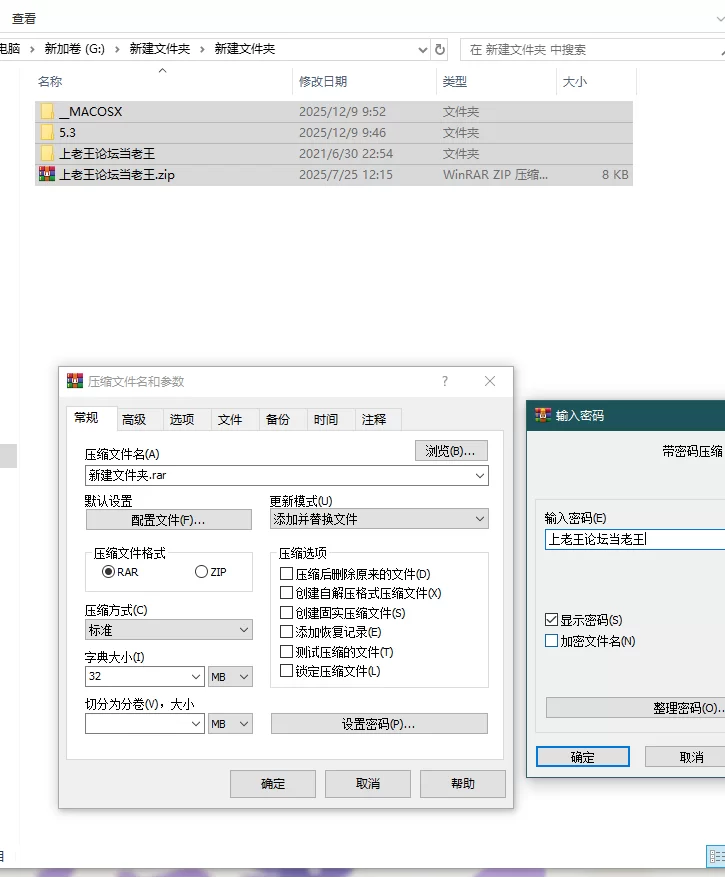This screenshot has width=725, height=878.
Task: Uncheck 显示密码 checkbox
Action: [551, 619]
